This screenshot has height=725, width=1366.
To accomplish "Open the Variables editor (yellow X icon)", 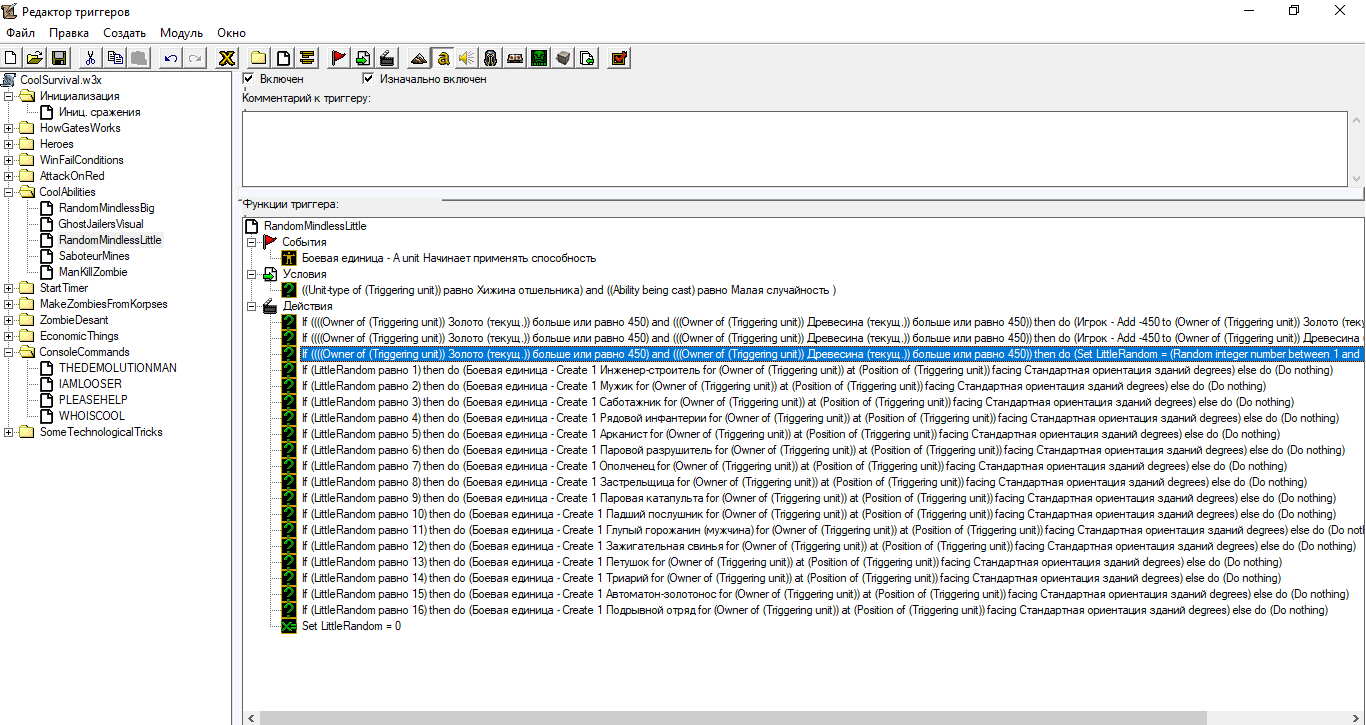I will 227,58.
